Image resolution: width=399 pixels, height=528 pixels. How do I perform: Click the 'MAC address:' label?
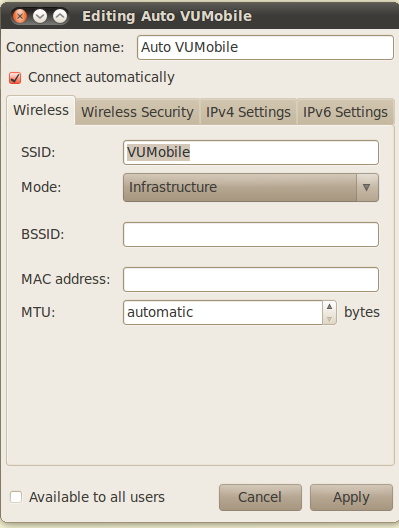coord(66,279)
